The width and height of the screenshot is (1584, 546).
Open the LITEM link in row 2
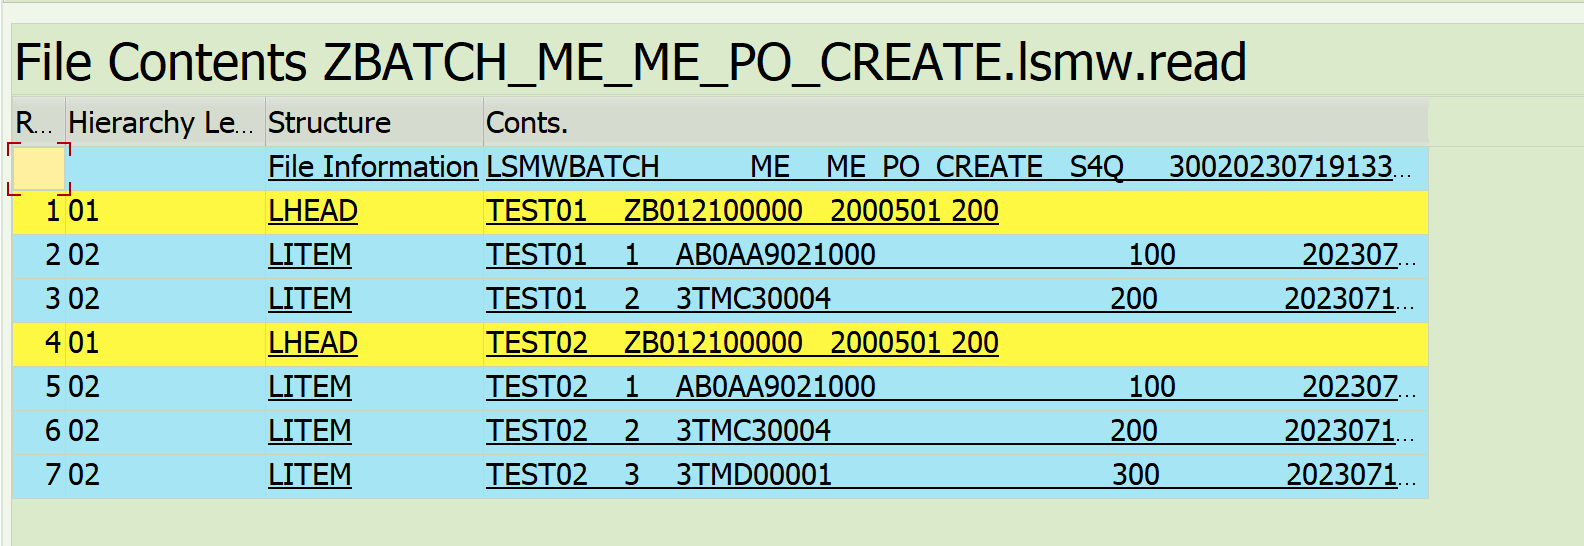click(x=310, y=255)
